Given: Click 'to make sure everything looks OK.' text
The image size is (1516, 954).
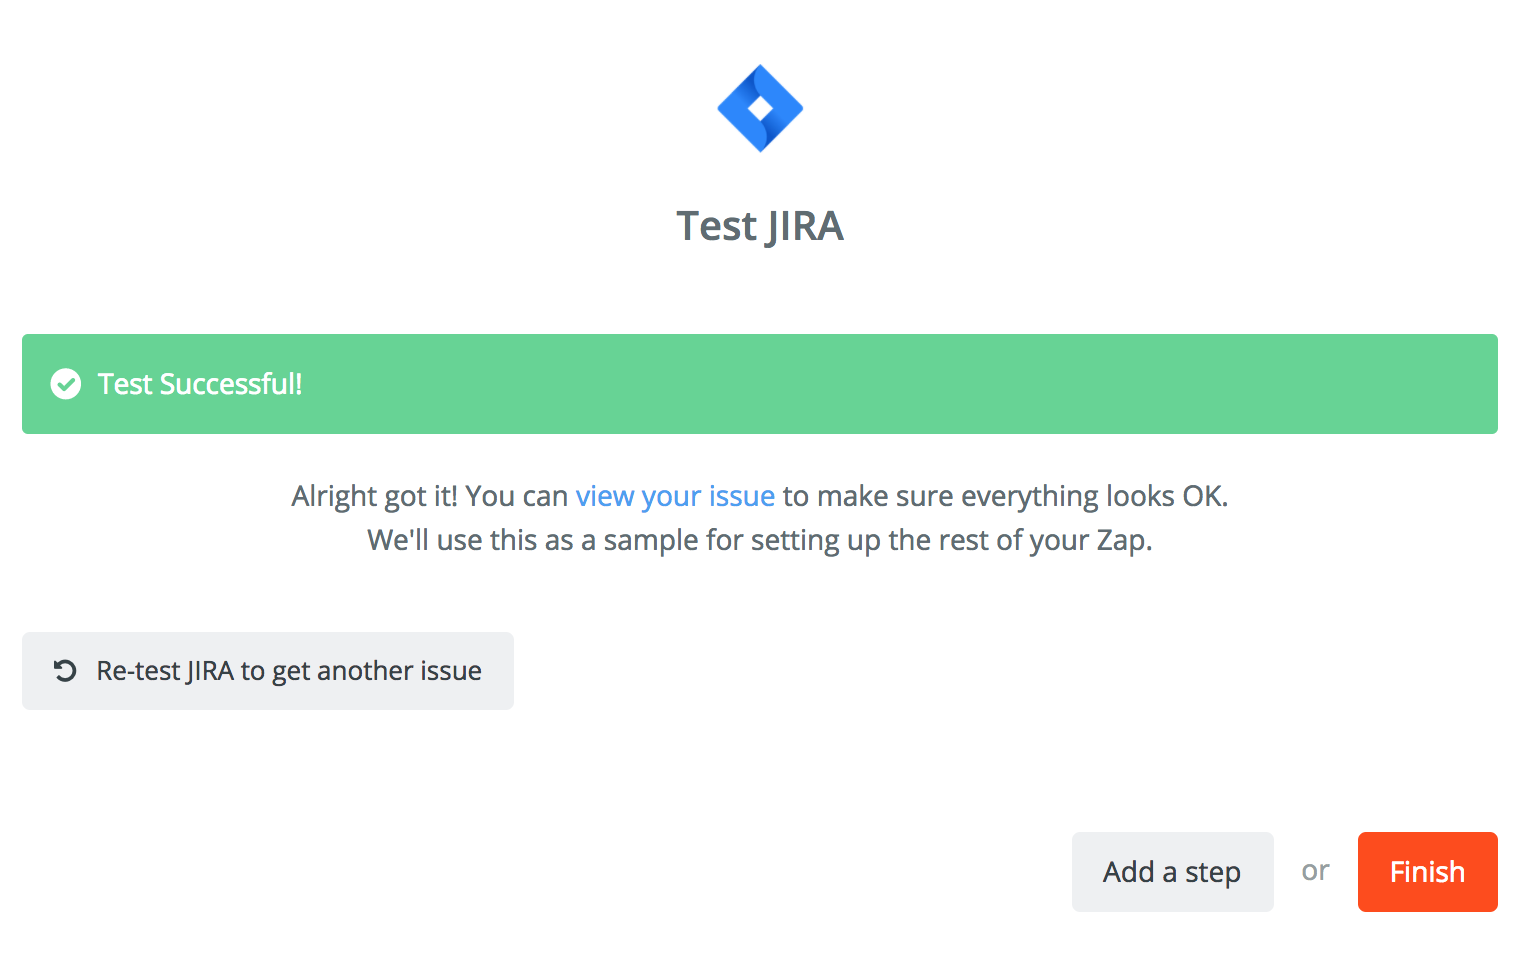Looking at the screenshot, I should tap(1005, 496).
